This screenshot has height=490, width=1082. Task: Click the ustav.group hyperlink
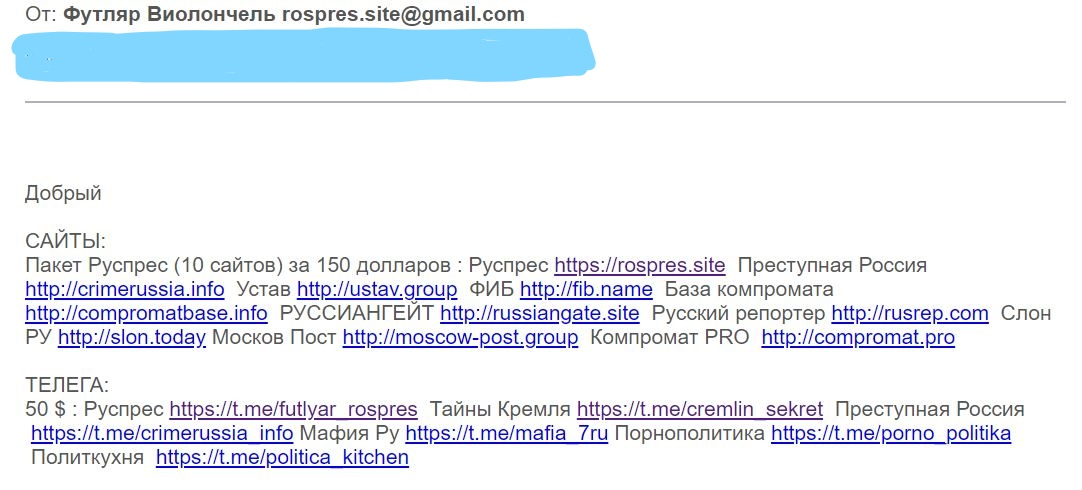pyautogui.click(x=377, y=288)
